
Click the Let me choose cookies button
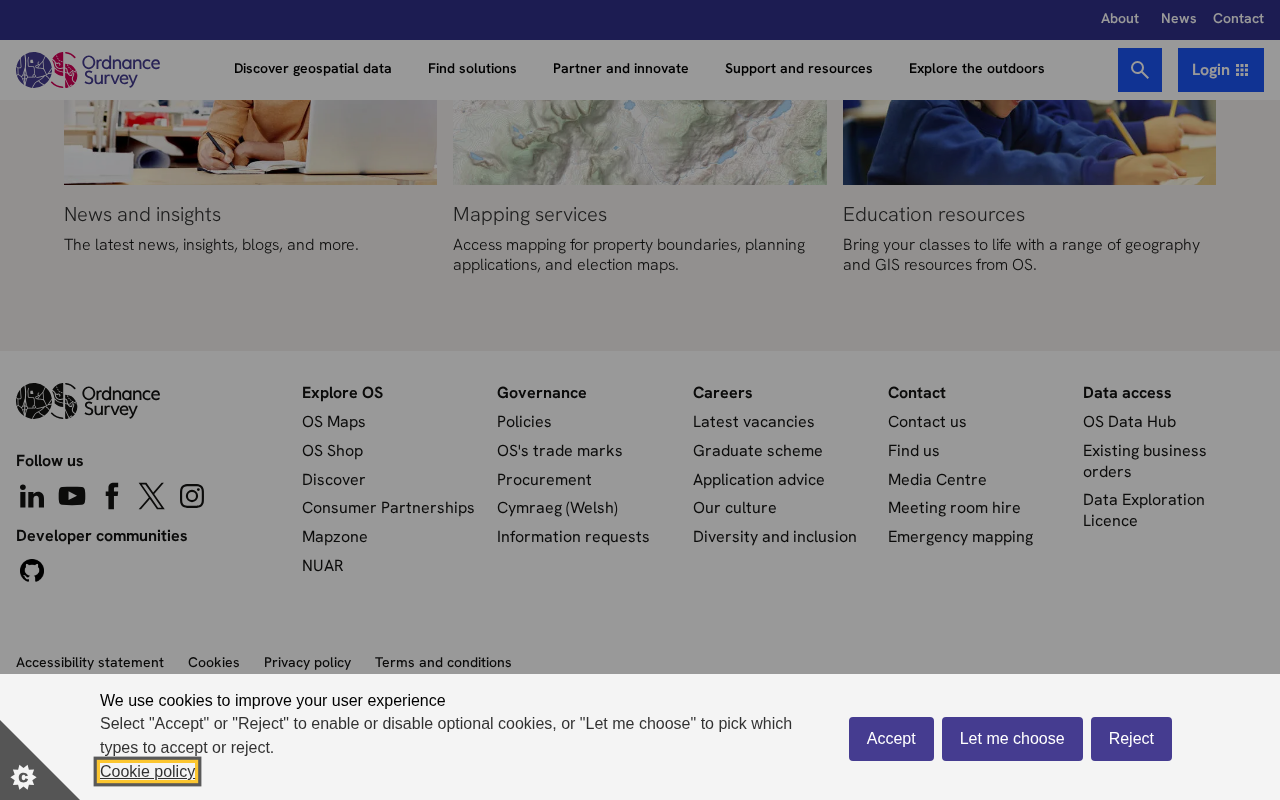(1012, 739)
